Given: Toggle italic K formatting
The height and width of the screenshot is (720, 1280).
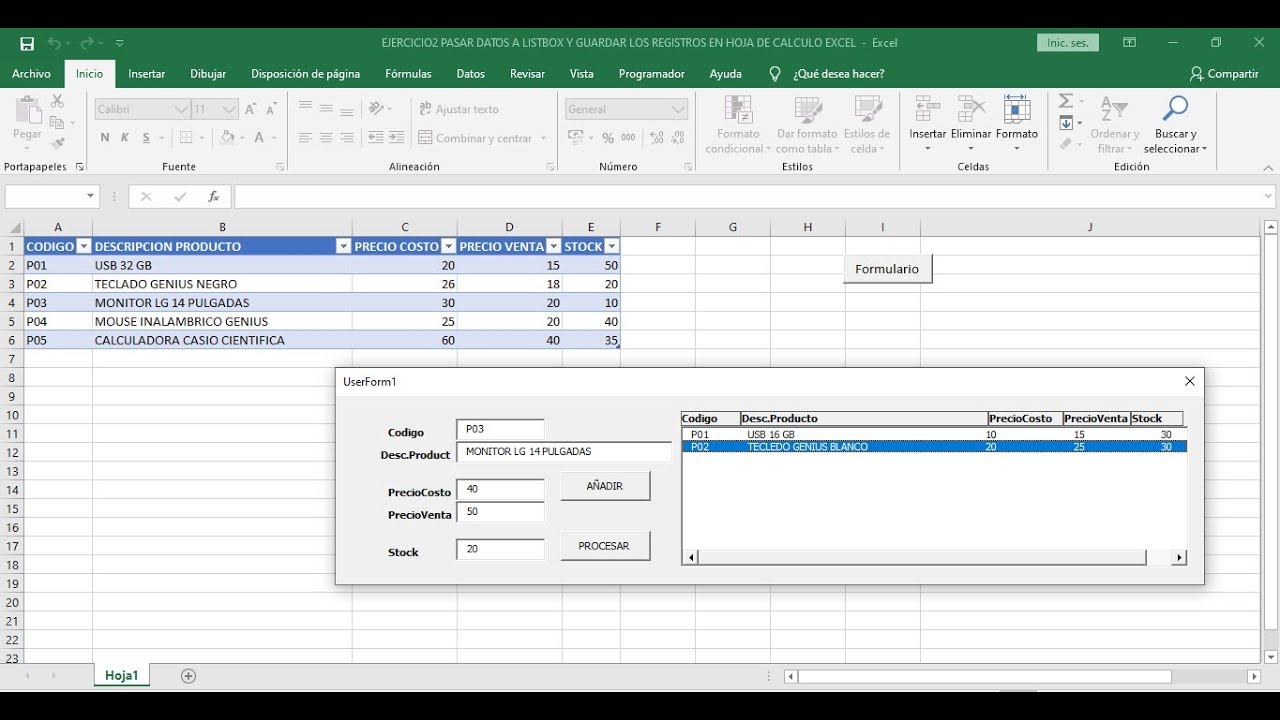Looking at the screenshot, I should click(x=125, y=138).
